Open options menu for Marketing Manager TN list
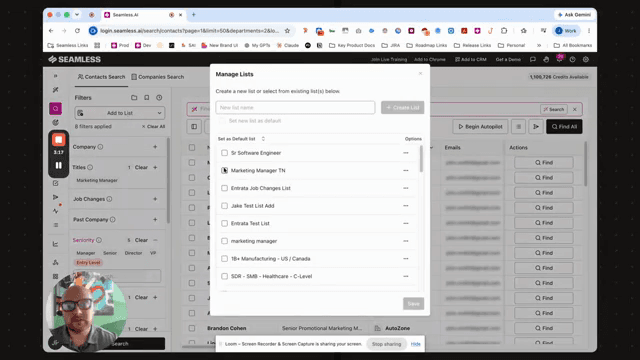Viewport: 640px width, 360px height. coord(406,170)
